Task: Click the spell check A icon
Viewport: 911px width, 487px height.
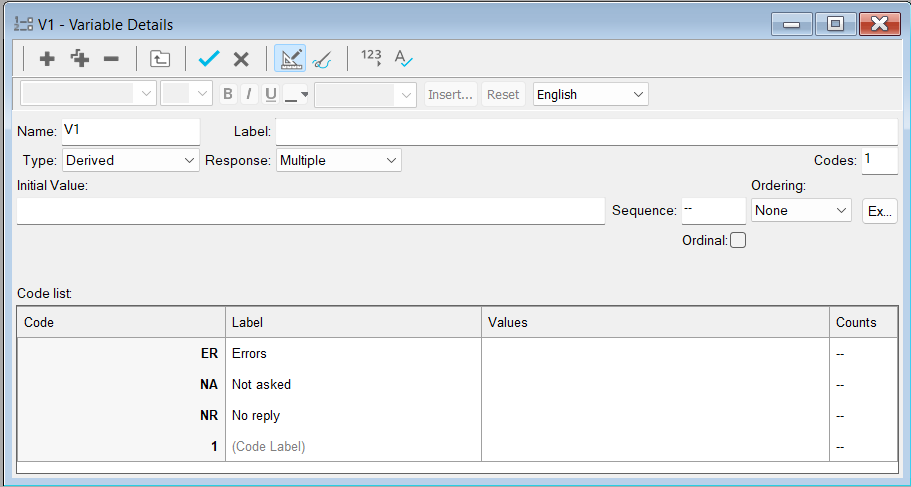Action: [403, 58]
